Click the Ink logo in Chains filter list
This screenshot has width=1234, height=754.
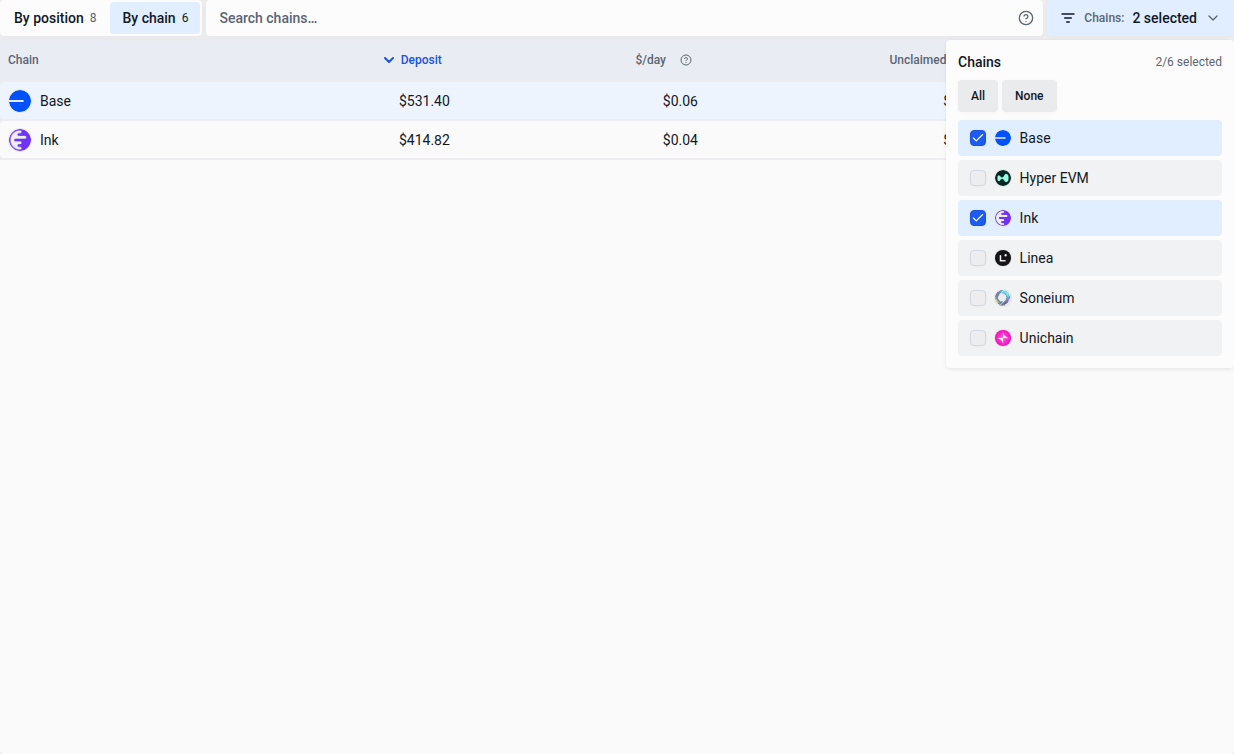tap(1003, 218)
